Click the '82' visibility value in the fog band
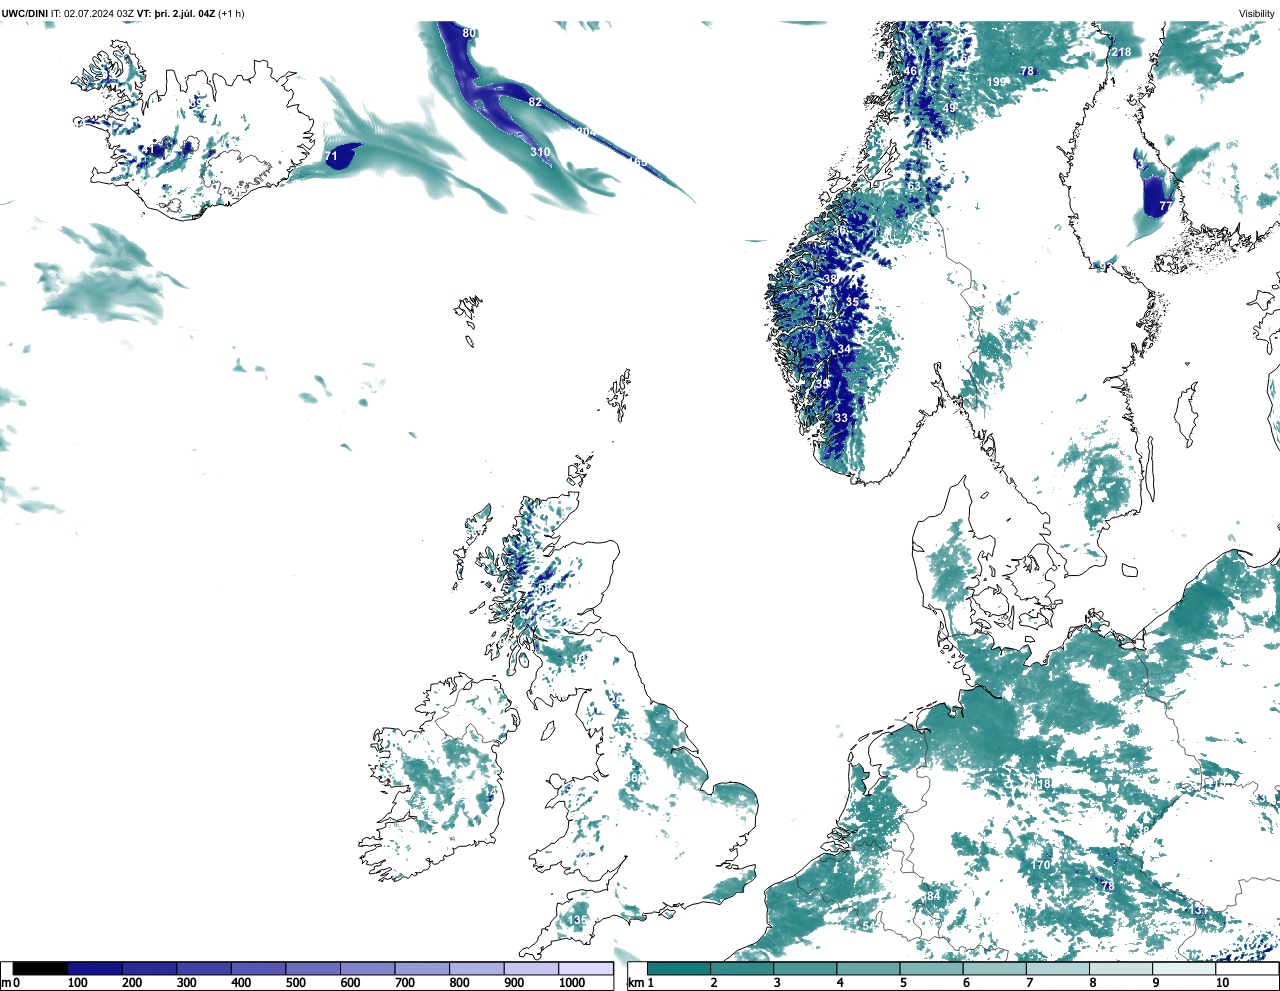 535,102
